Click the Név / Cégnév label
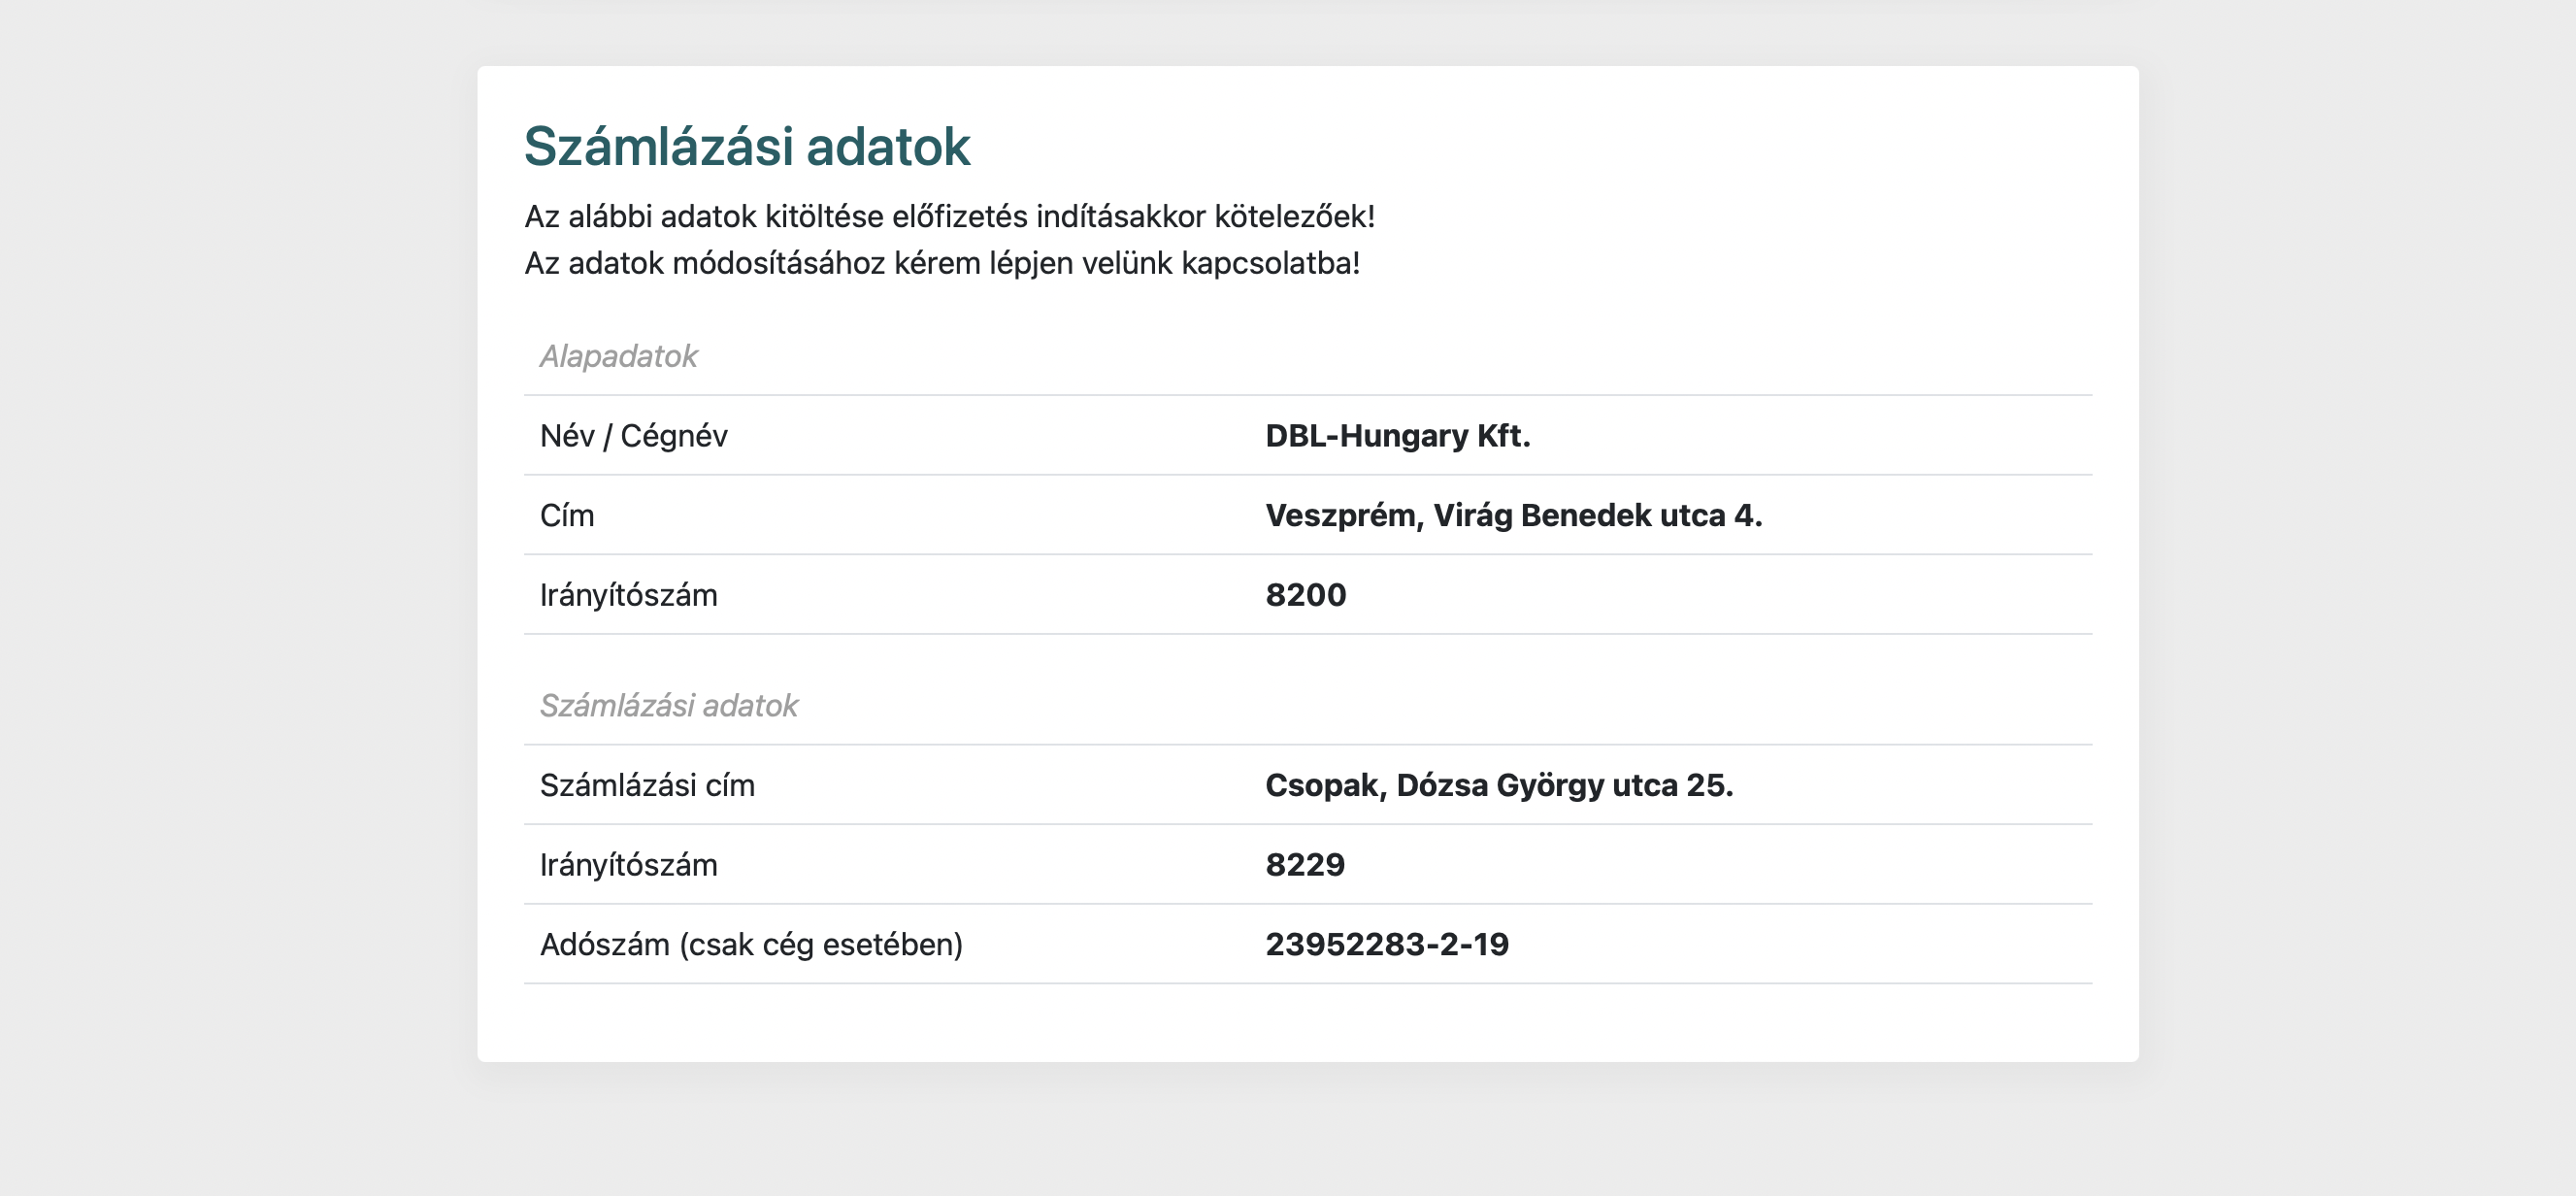Screen dimensions: 2576x1196 point(633,436)
